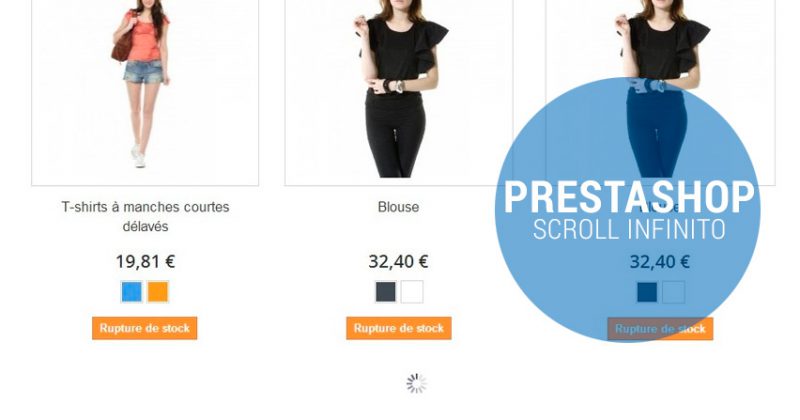Click Rupture de stock under the T-shirts product
The height and width of the screenshot is (420, 800).
click(144, 328)
